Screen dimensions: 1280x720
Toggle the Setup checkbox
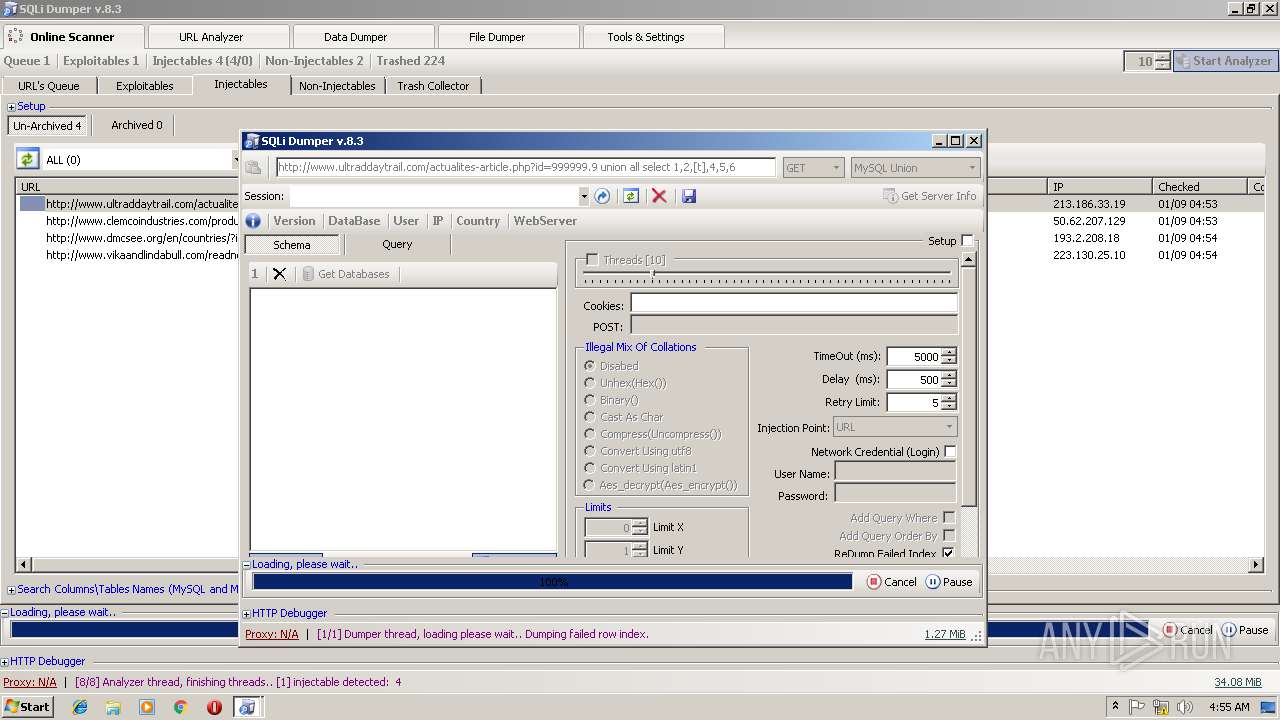click(x=967, y=241)
